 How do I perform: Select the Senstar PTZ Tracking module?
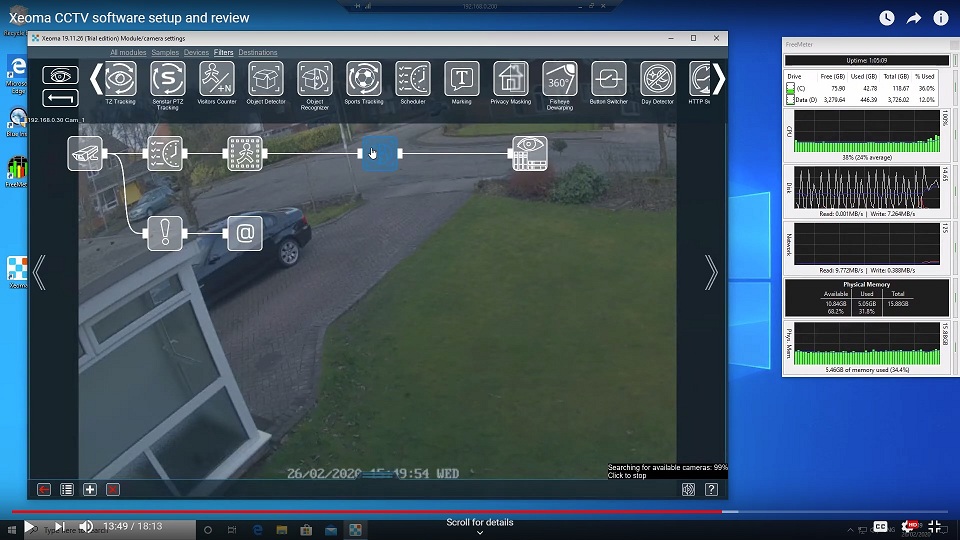[x=168, y=85]
